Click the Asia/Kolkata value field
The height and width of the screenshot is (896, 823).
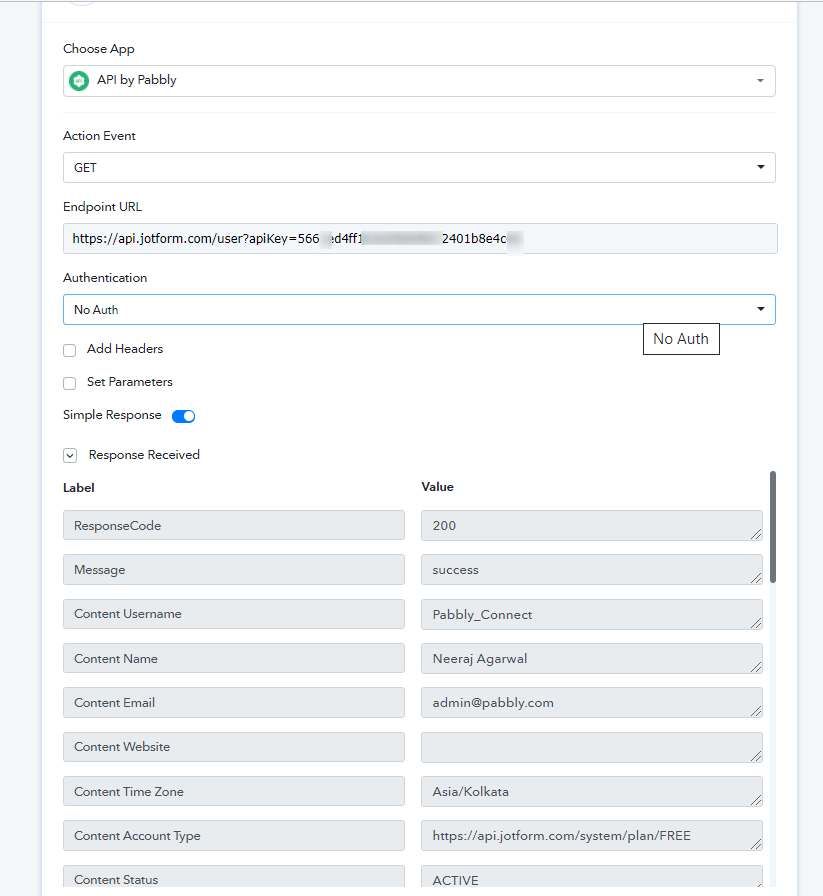tap(592, 791)
